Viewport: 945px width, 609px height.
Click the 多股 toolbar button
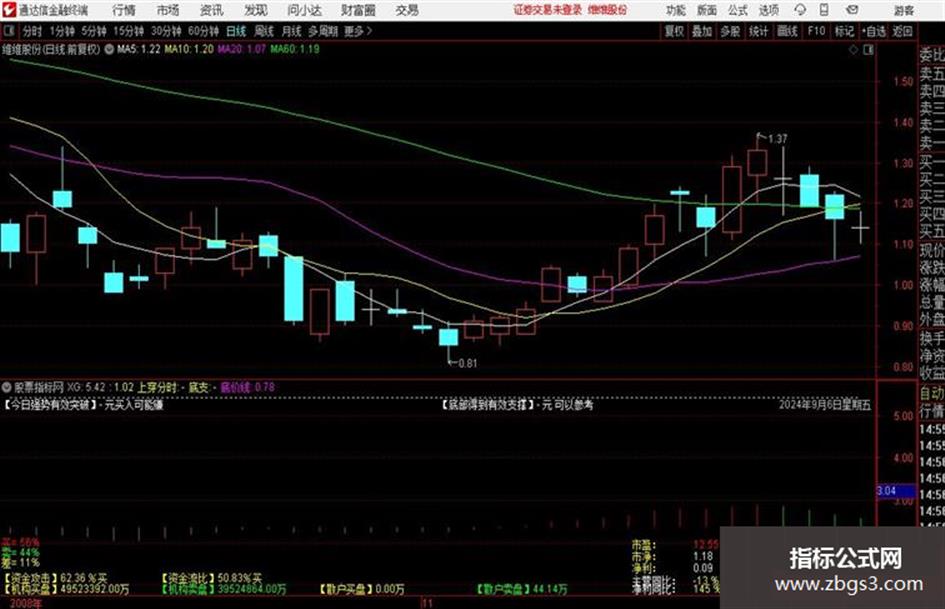[730, 31]
